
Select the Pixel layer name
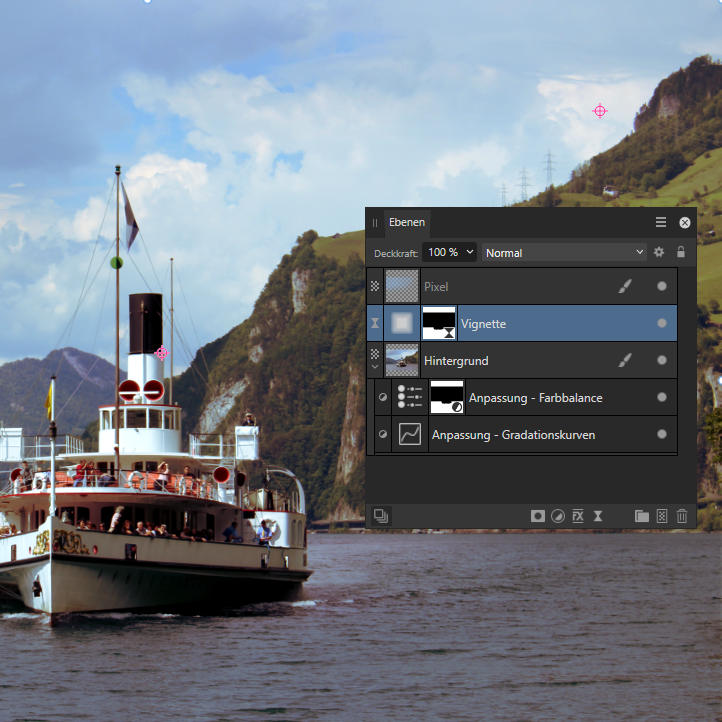point(436,287)
